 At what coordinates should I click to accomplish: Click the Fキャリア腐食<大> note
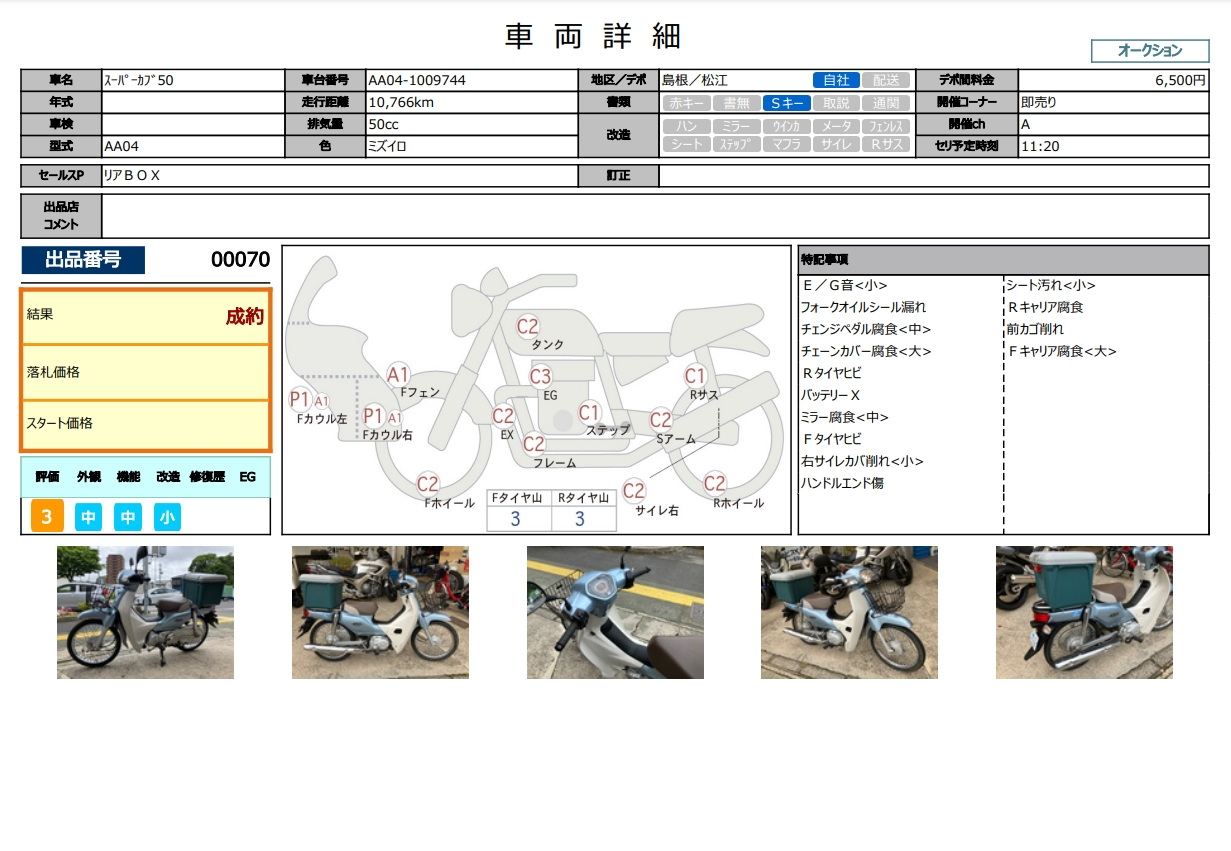(1062, 351)
